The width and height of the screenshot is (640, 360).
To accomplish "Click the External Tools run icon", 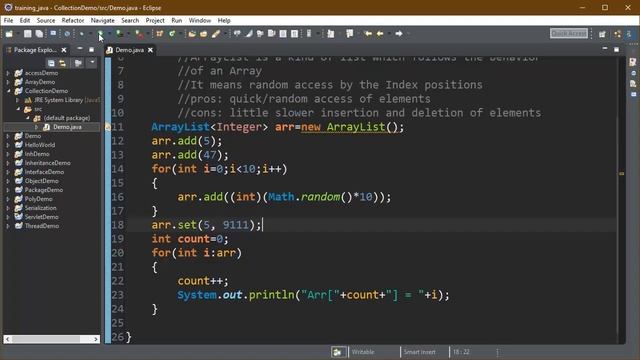I will (x=139, y=34).
